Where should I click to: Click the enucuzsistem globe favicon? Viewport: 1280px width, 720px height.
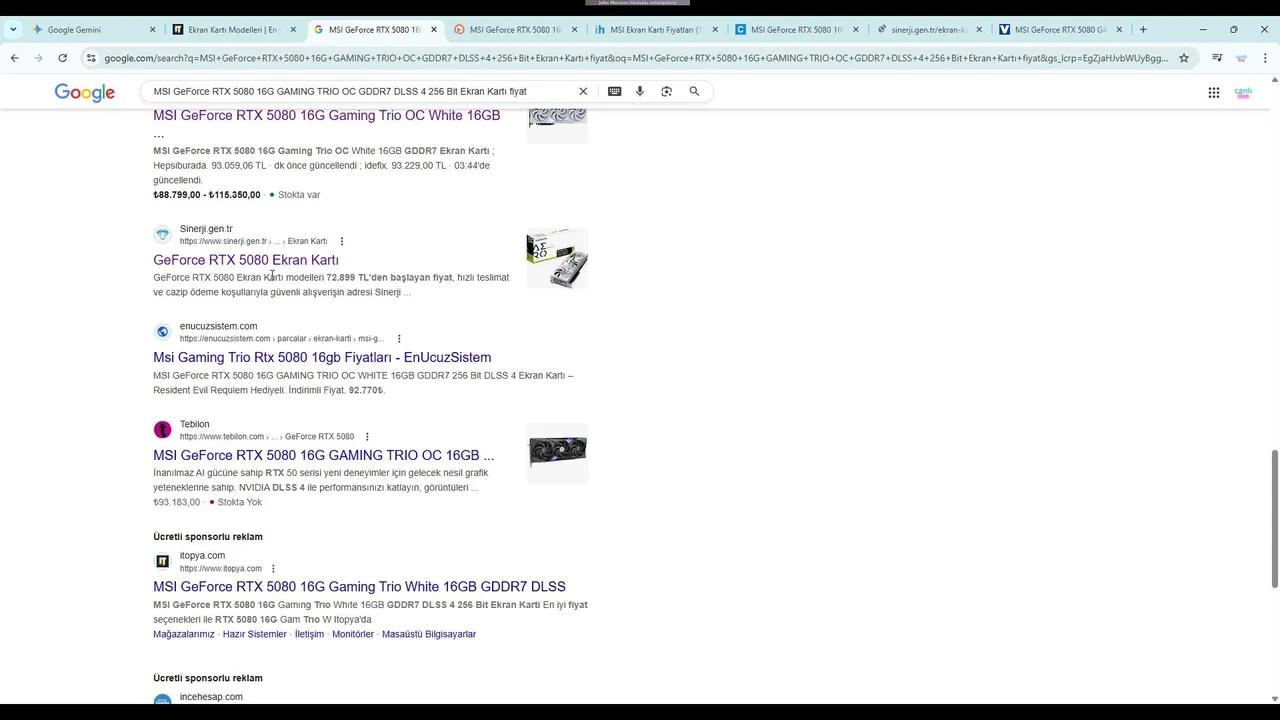pos(162,332)
